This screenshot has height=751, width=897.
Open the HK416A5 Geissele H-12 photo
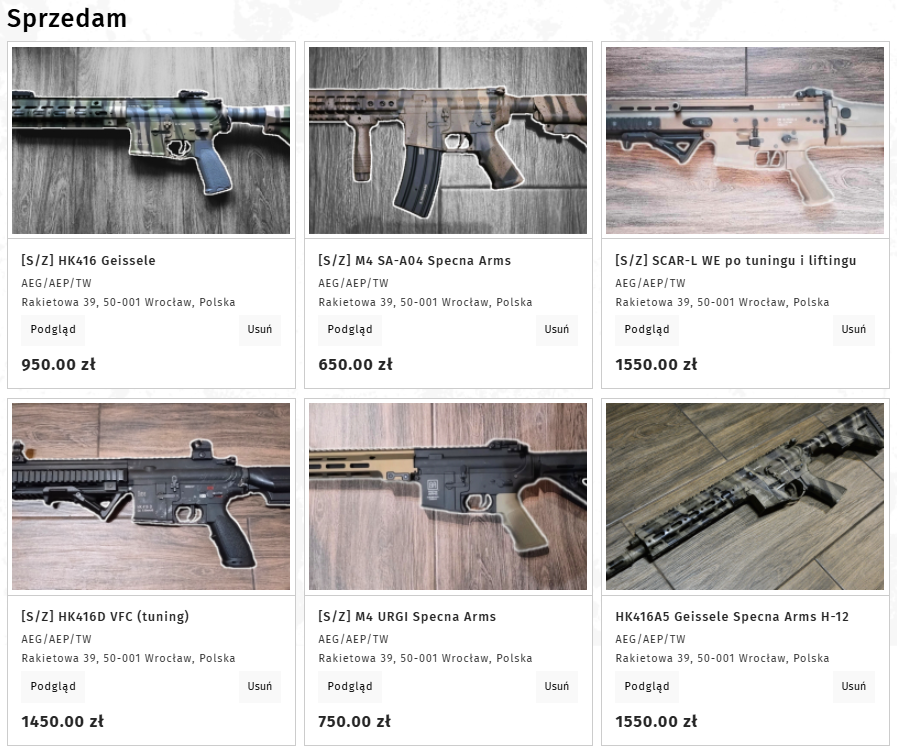(x=745, y=496)
